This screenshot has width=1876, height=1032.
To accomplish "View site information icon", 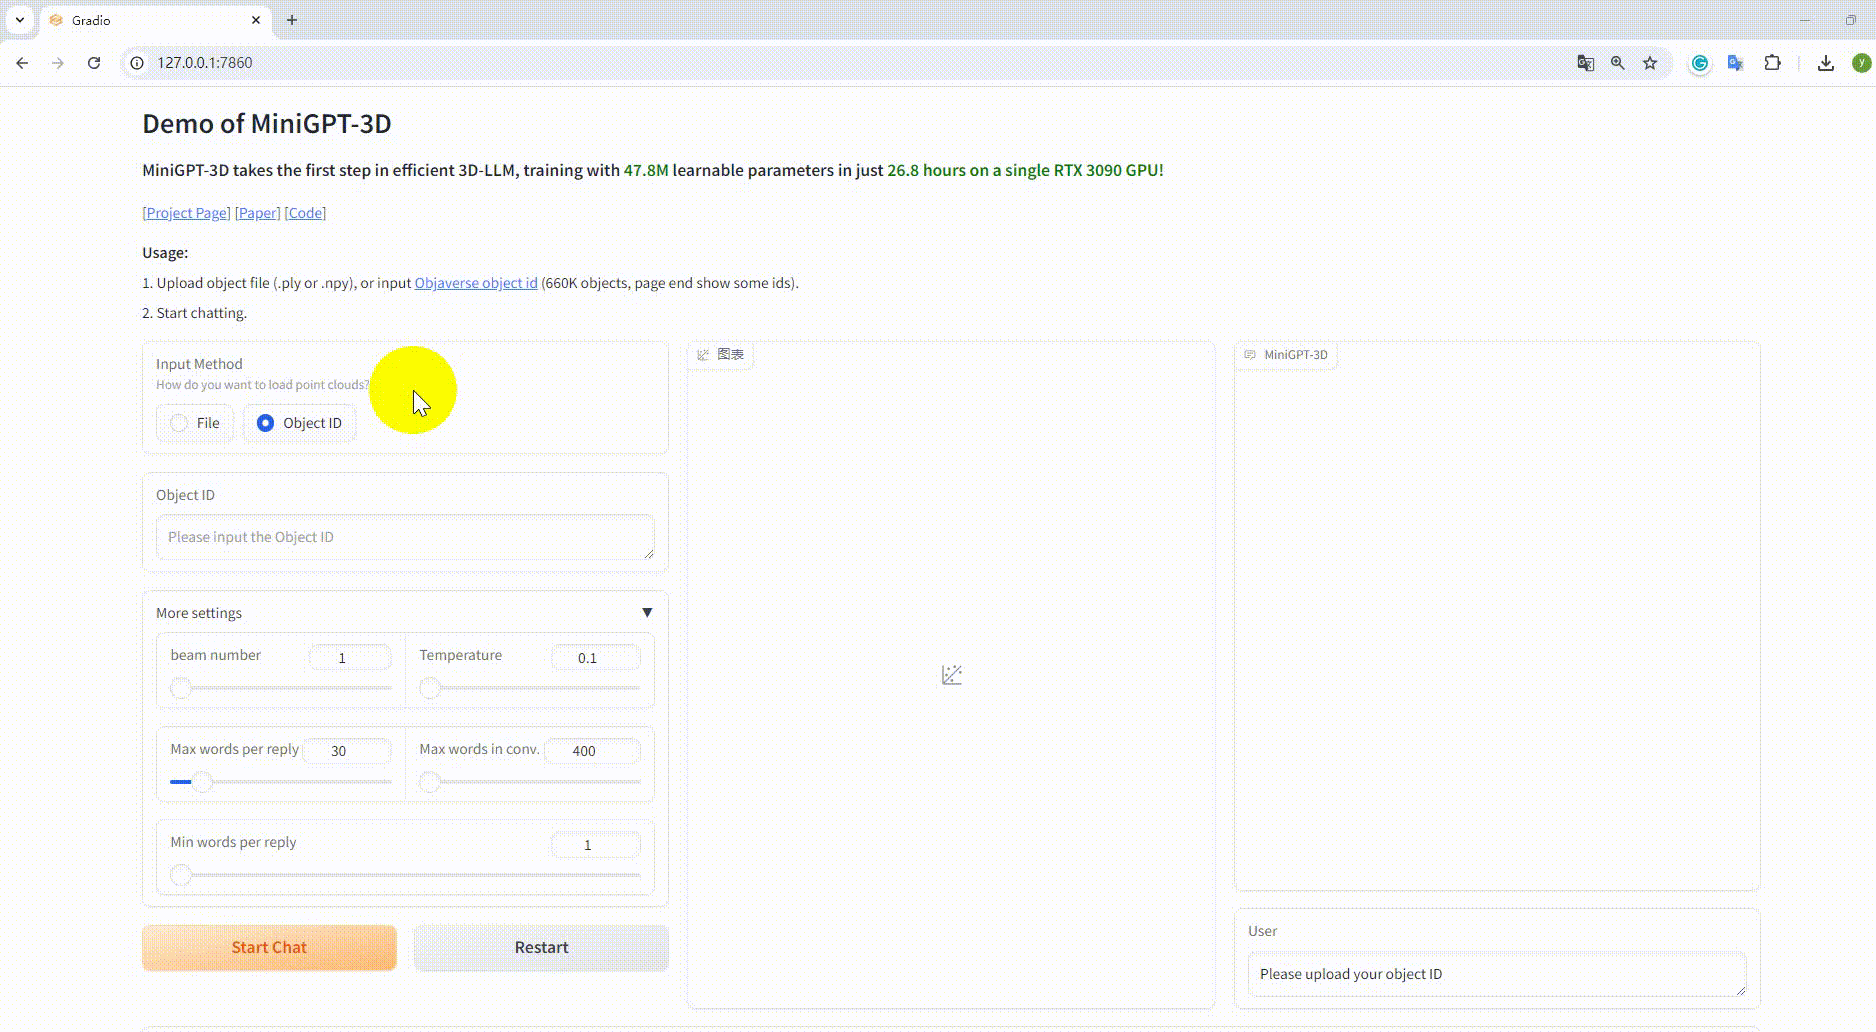I will tap(138, 63).
